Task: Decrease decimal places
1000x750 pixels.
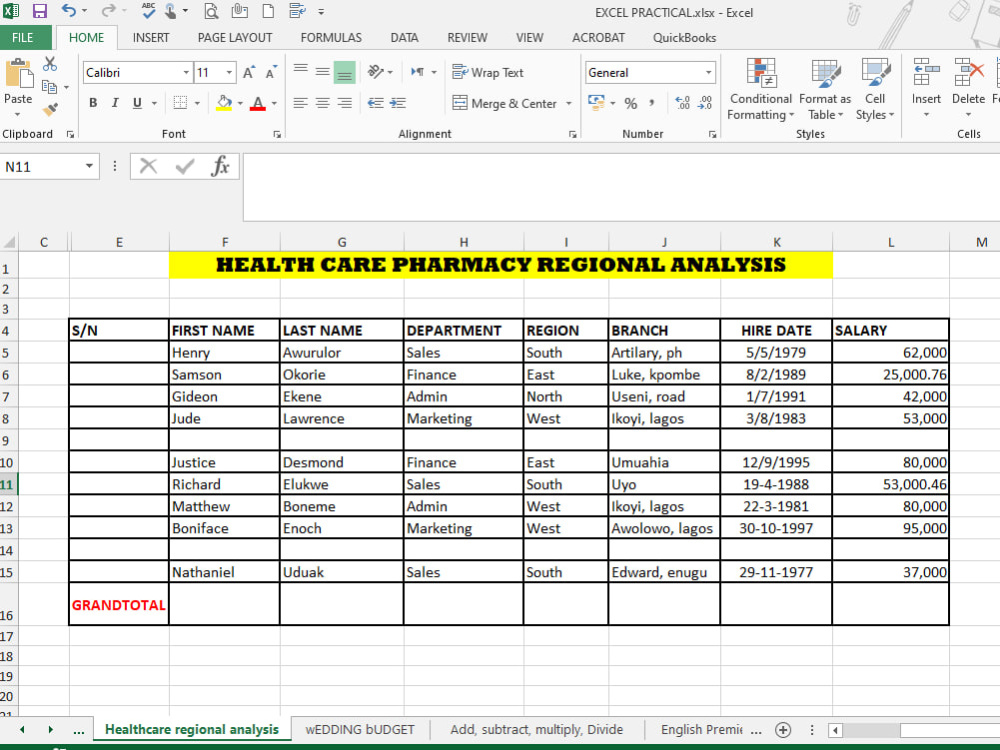Action: click(x=705, y=103)
